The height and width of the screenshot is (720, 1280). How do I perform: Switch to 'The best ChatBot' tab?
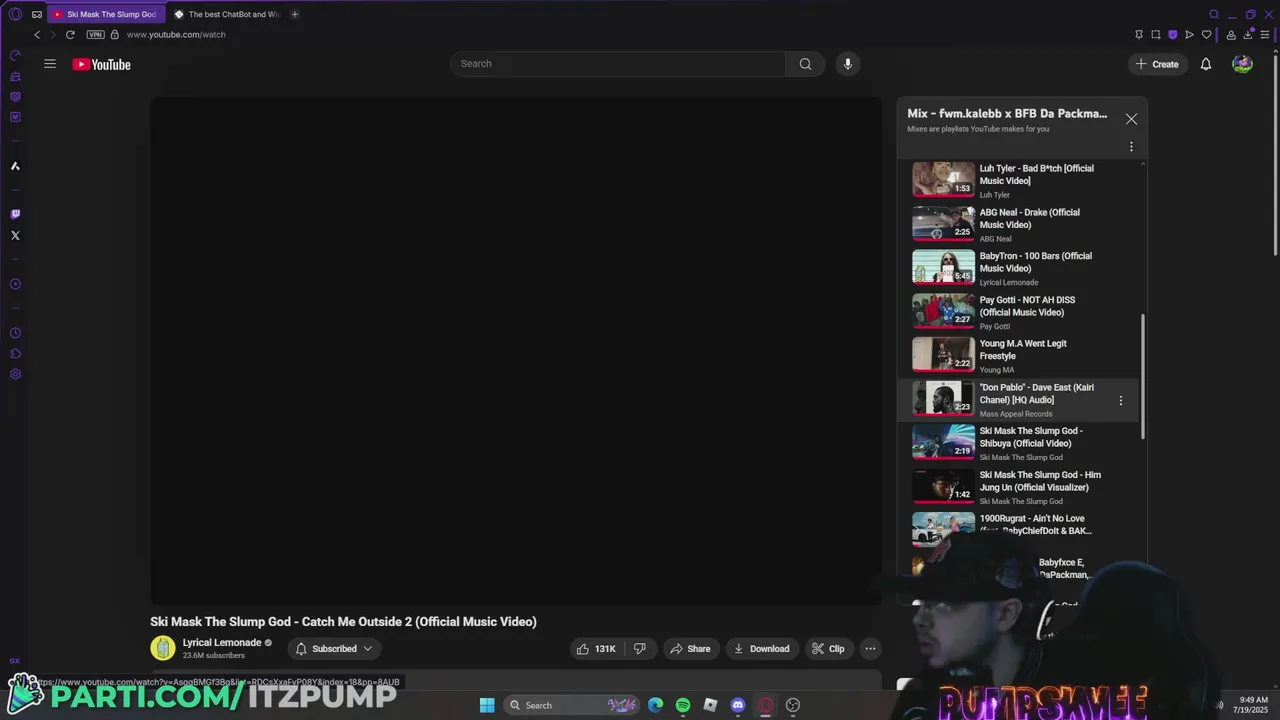click(226, 14)
